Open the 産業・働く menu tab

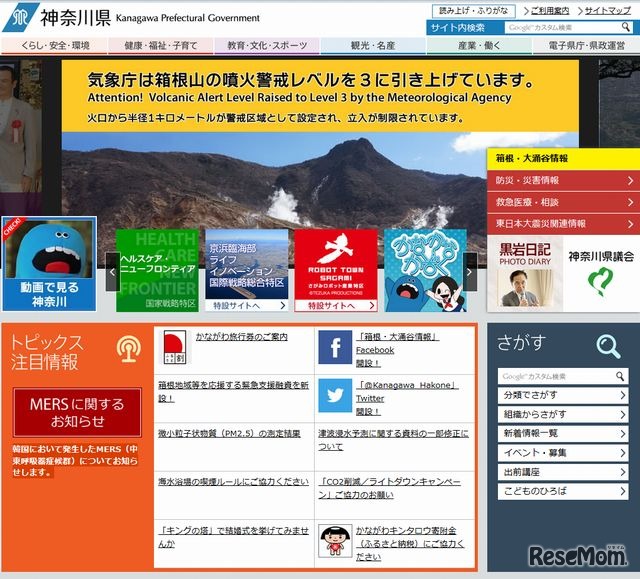[x=479, y=46]
